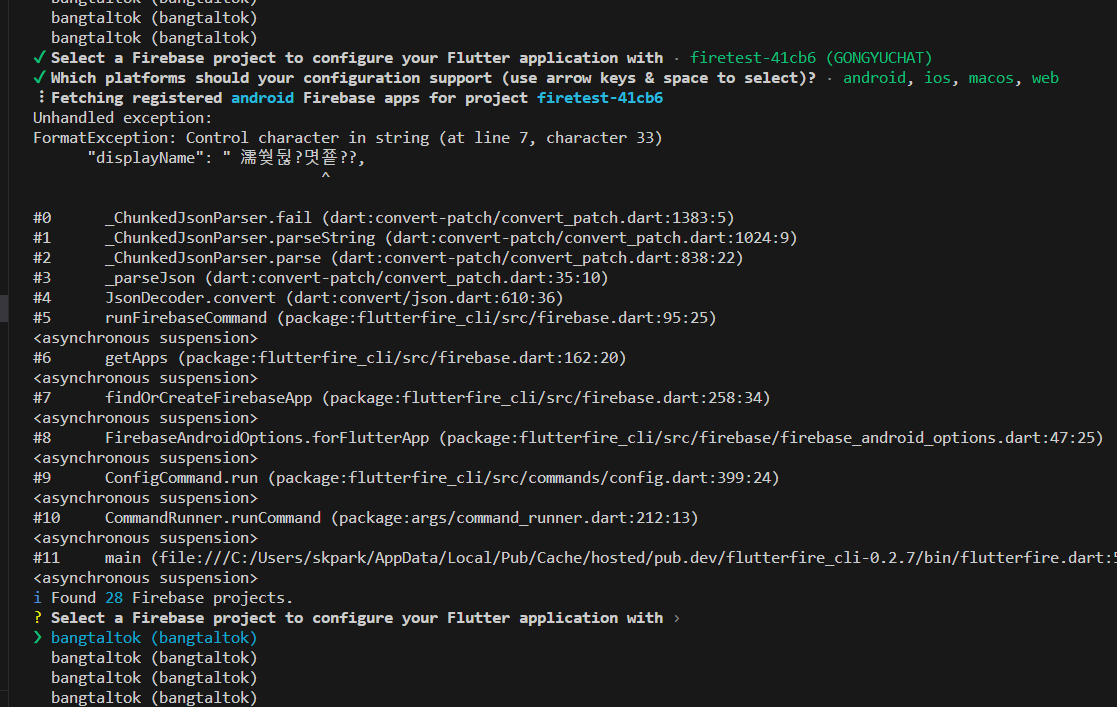Click "(at line 7, character 33)" text

point(551,138)
